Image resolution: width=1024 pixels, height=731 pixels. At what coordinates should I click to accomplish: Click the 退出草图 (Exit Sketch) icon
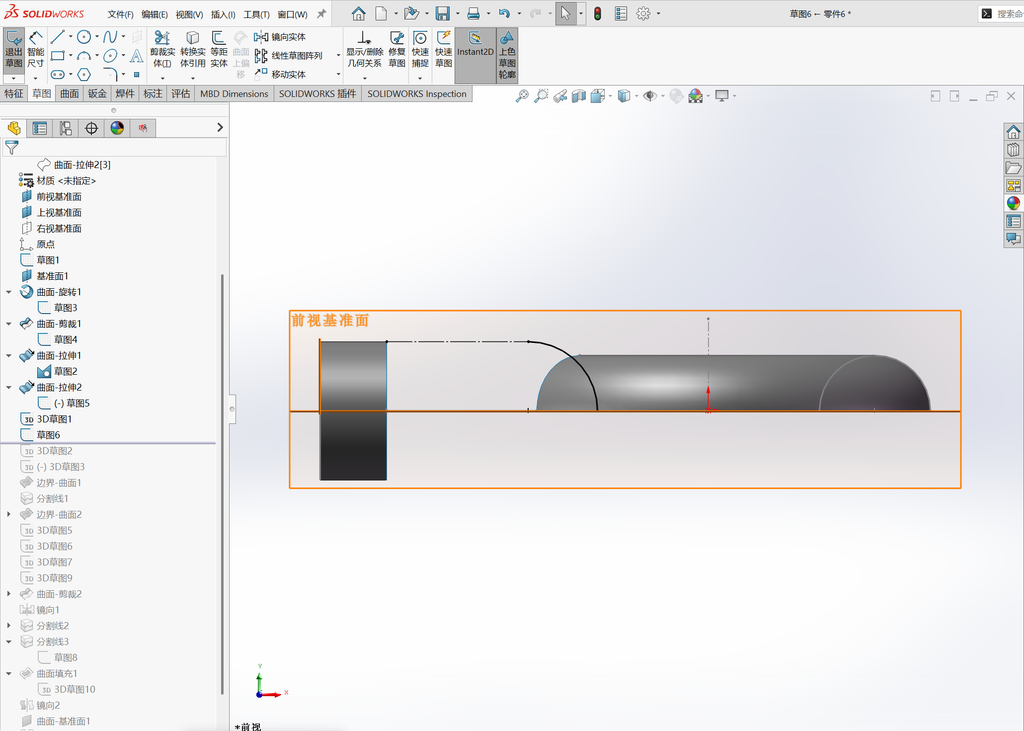(14, 50)
